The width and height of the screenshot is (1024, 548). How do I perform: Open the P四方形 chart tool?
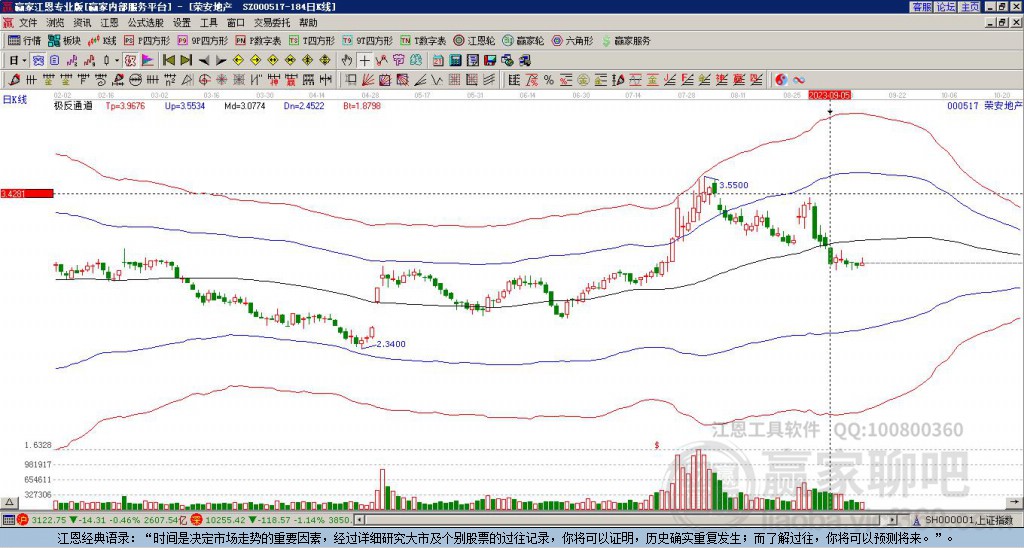coord(147,40)
